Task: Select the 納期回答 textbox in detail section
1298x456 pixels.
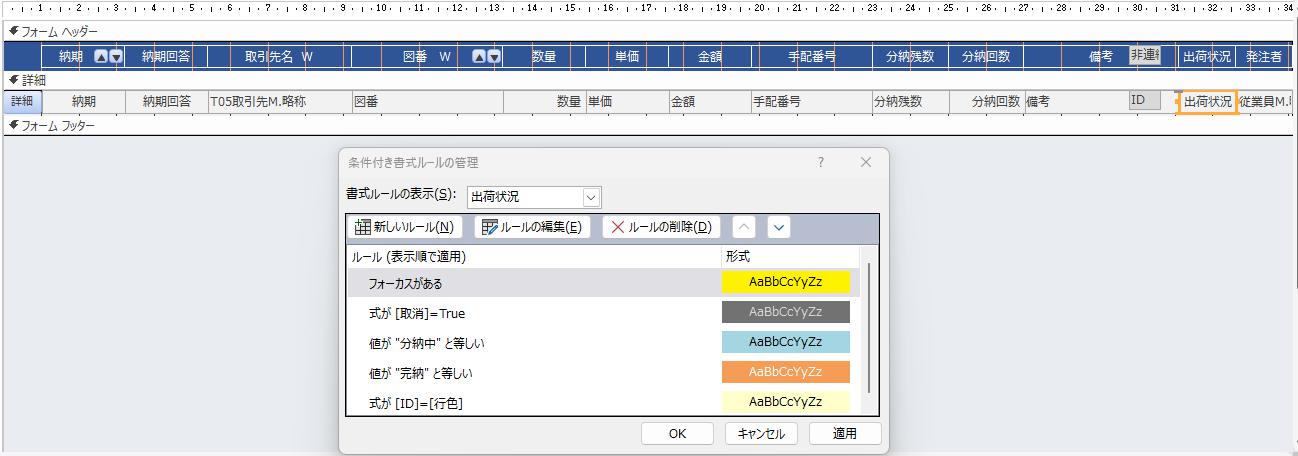Action: click(167, 101)
